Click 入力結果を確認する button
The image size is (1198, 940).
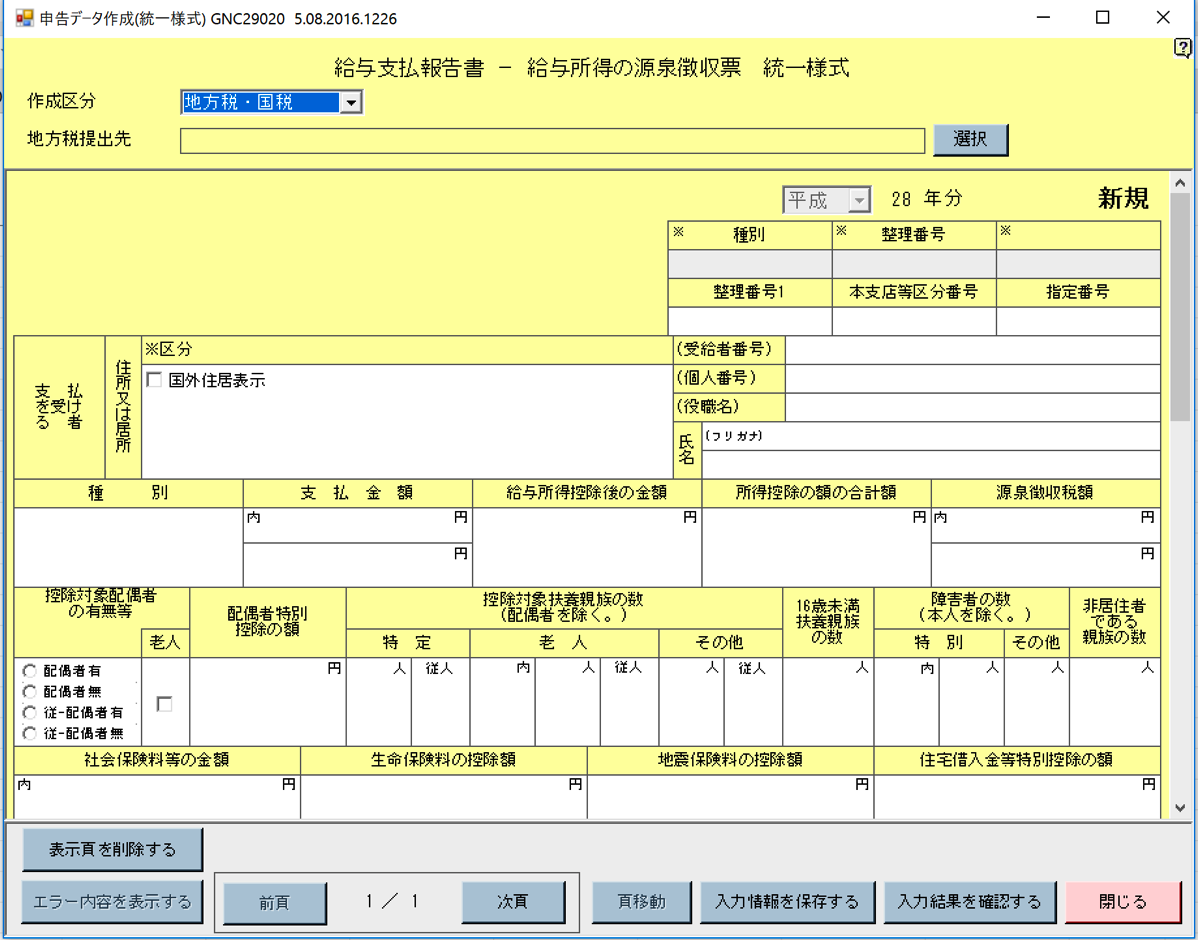970,903
